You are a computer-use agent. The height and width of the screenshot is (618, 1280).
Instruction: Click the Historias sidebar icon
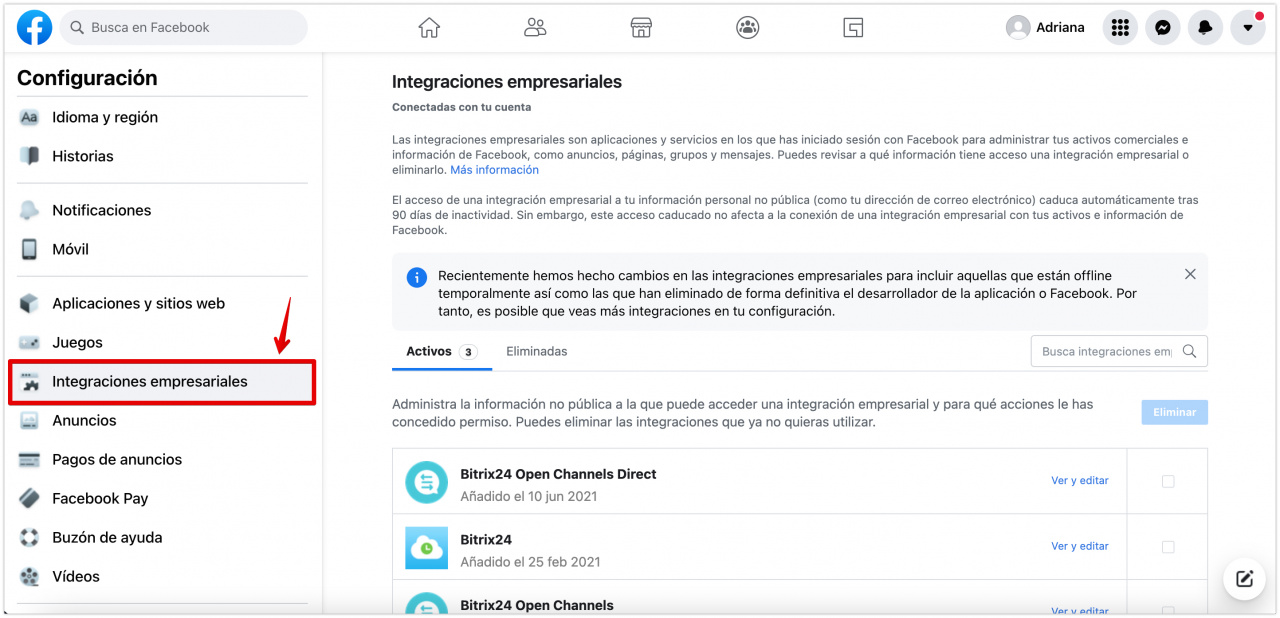pyautogui.click(x=29, y=156)
